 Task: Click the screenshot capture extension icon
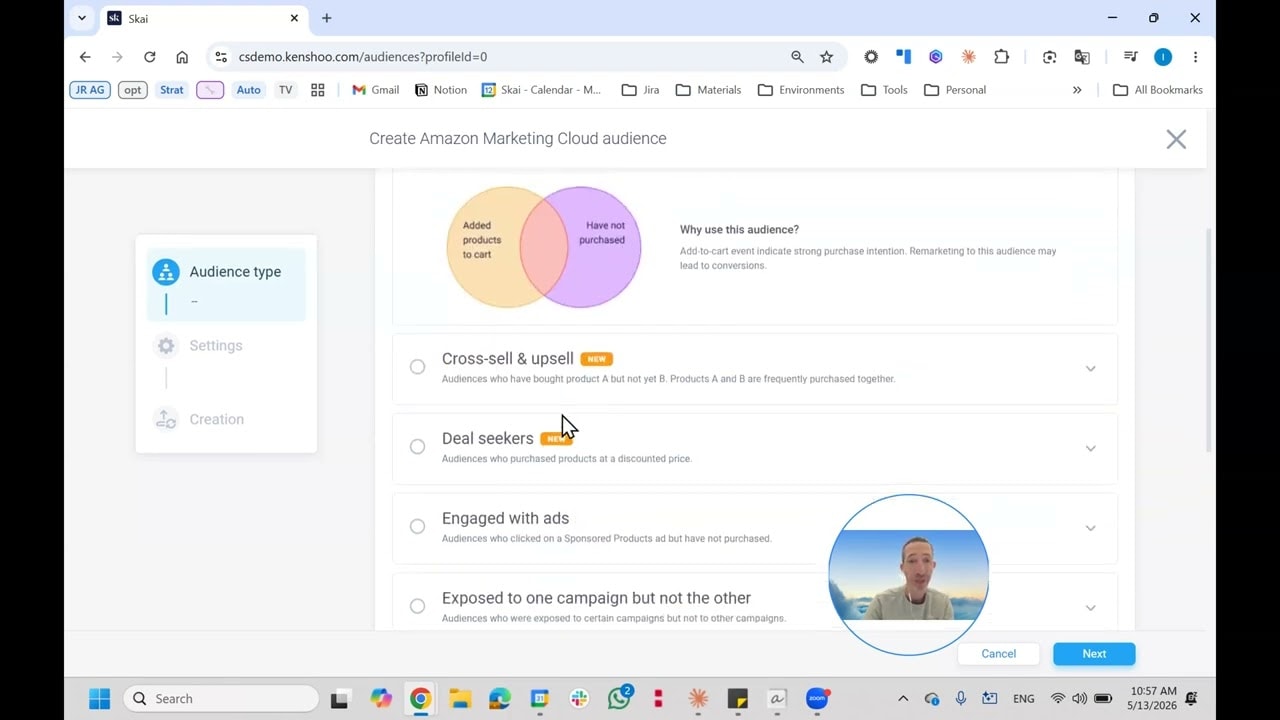pyautogui.click(x=1049, y=57)
